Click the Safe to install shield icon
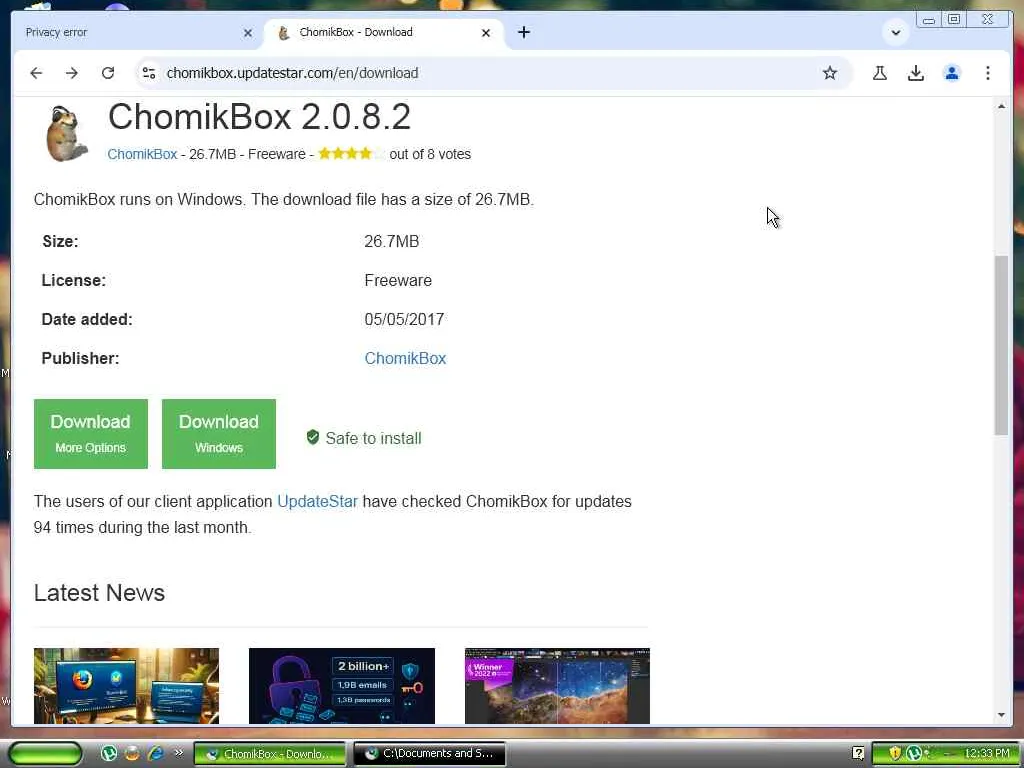The image size is (1024, 768). pyautogui.click(x=313, y=437)
